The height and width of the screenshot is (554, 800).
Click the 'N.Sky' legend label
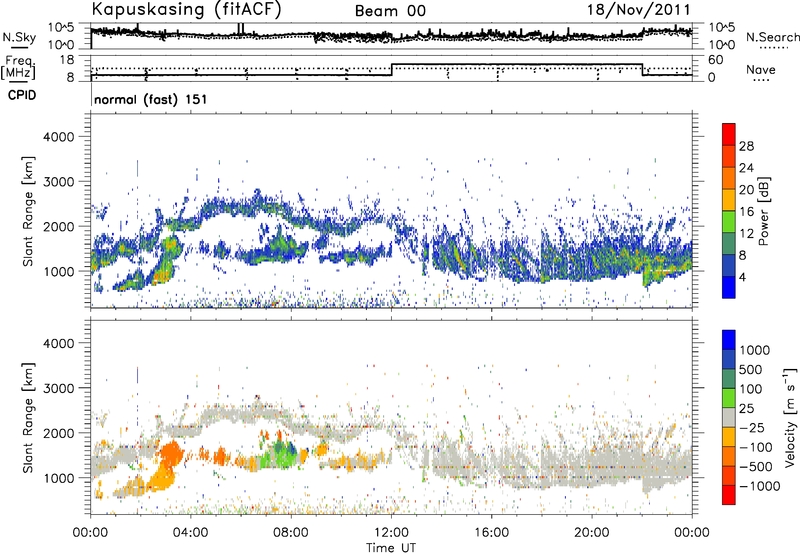[19, 37]
